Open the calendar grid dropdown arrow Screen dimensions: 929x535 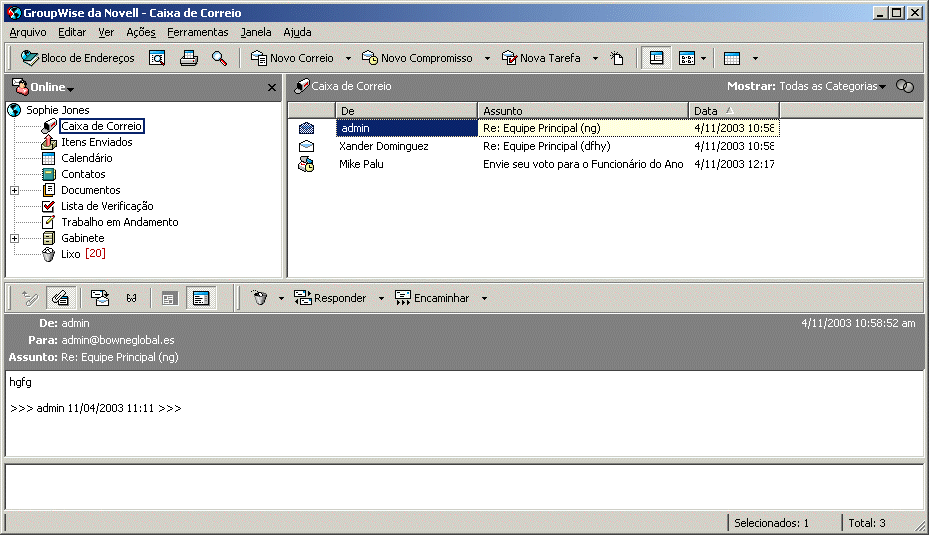click(x=755, y=58)
